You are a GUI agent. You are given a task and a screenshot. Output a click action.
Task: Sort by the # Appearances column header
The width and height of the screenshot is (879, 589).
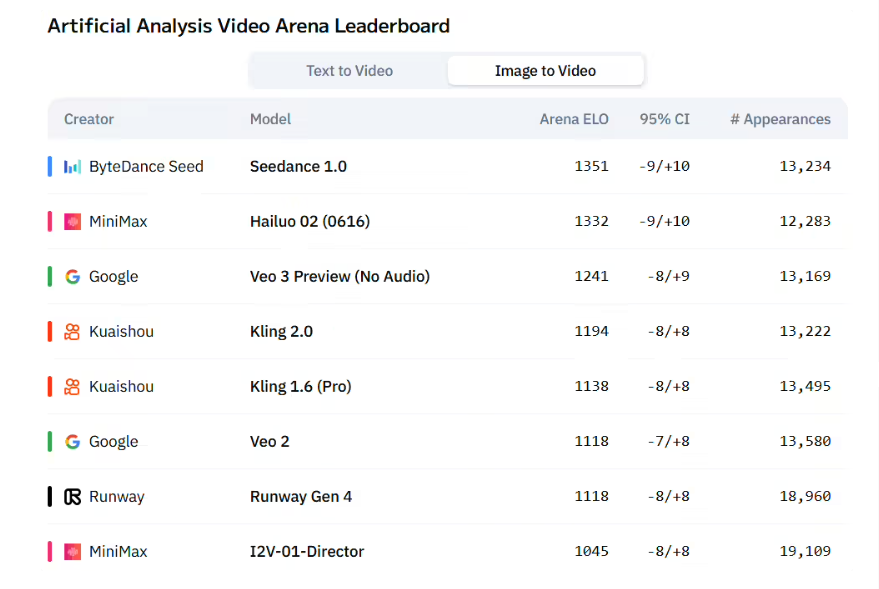(x=780, y=119)
